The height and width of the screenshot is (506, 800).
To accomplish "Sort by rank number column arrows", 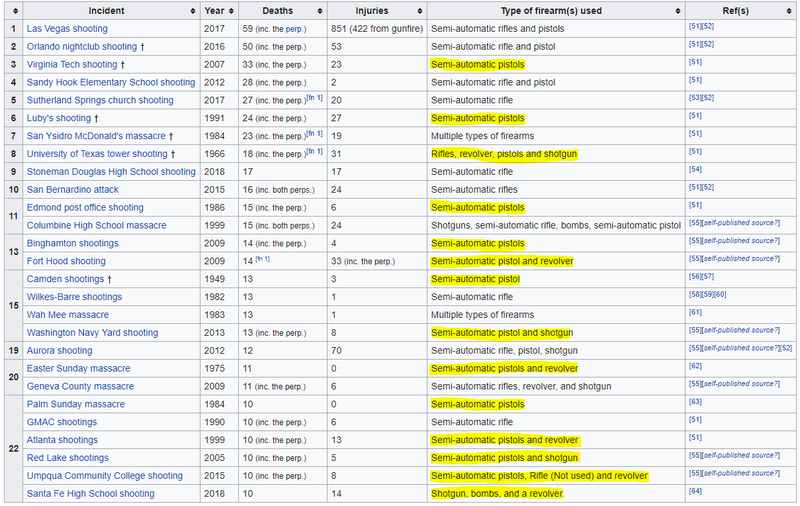I will [x=15, y=11].
